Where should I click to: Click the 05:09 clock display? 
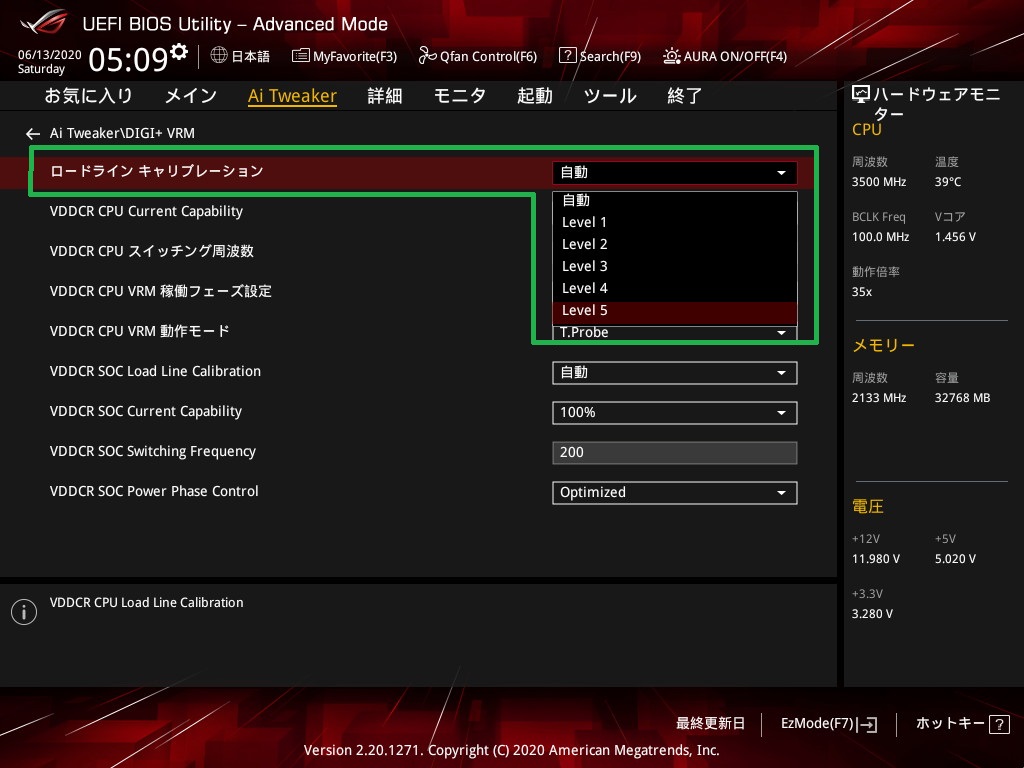[x=128, y=59]
